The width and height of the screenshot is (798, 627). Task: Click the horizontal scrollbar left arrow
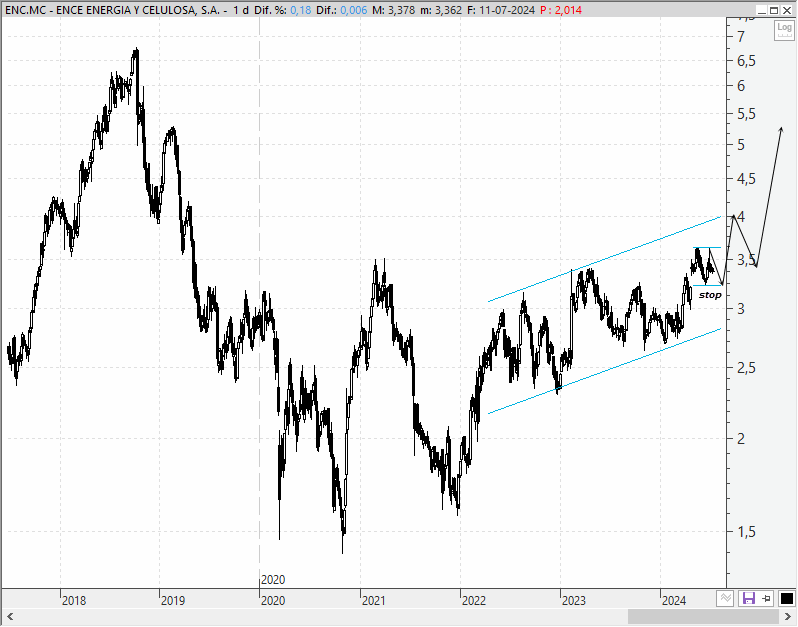click(10, 617)
